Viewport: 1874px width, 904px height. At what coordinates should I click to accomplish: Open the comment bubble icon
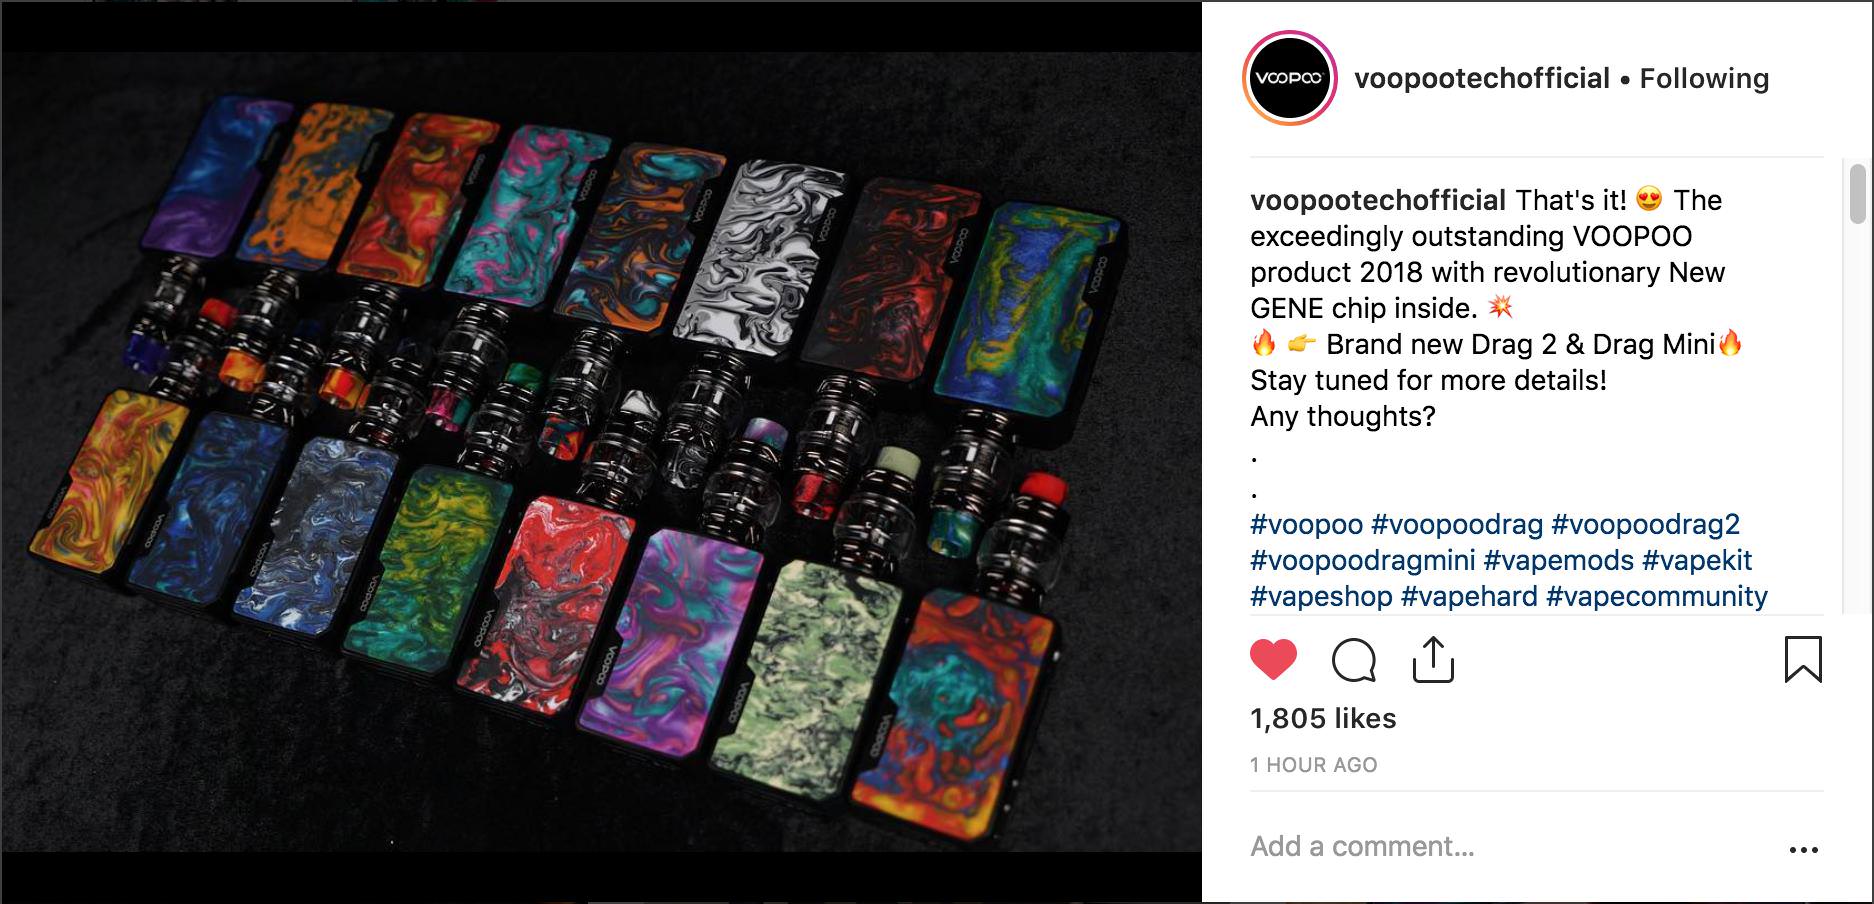coord(1354,660)
